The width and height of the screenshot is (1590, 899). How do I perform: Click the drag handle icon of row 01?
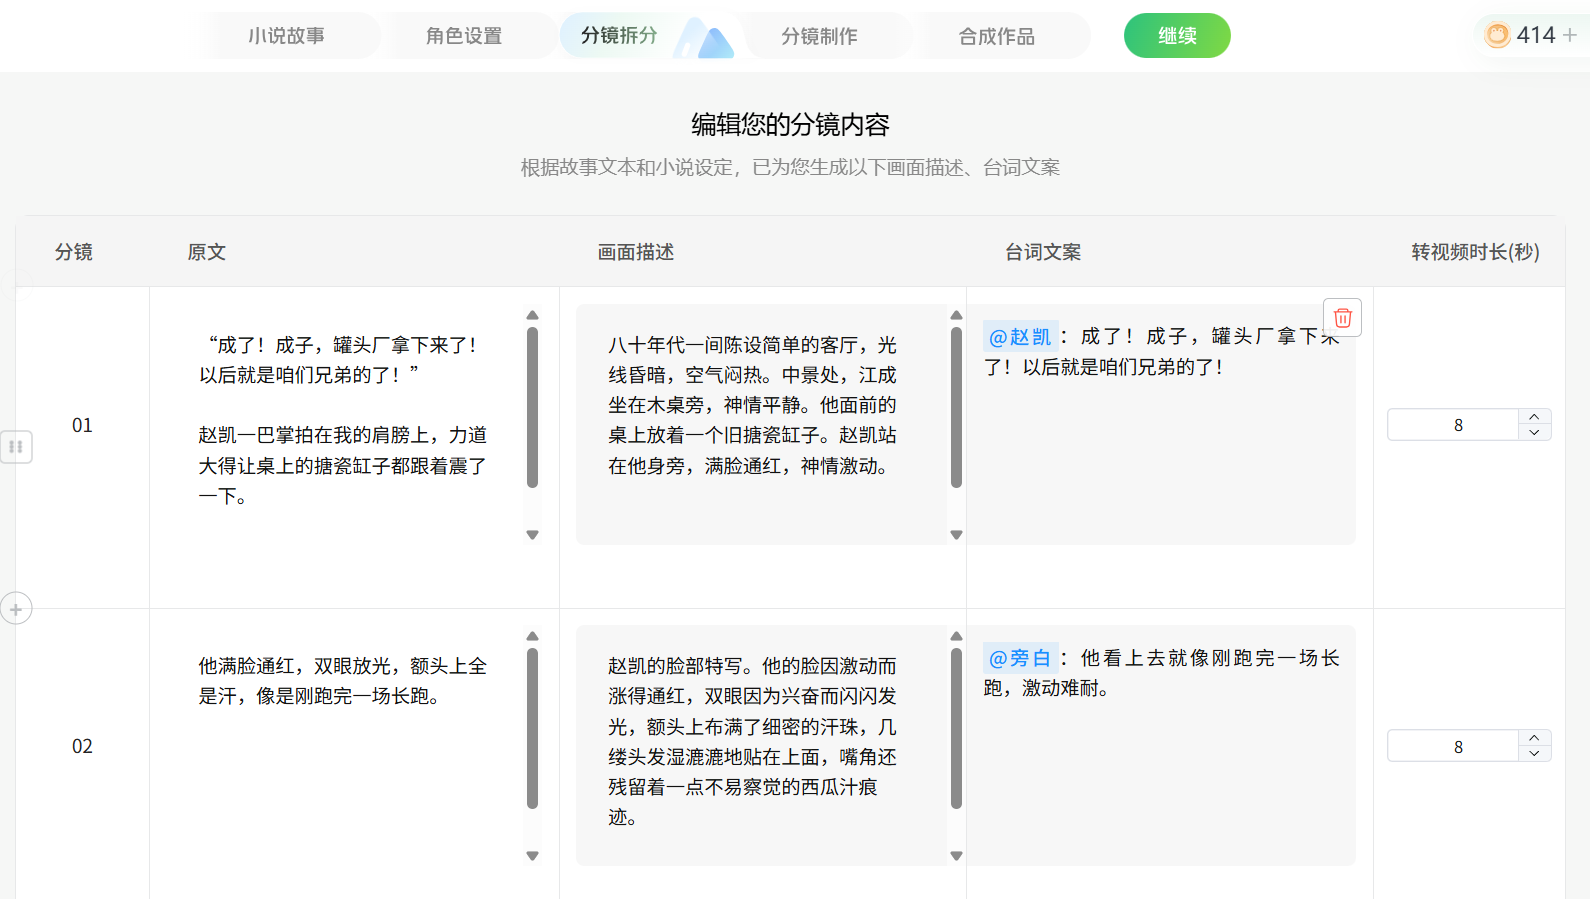[16, 446]
